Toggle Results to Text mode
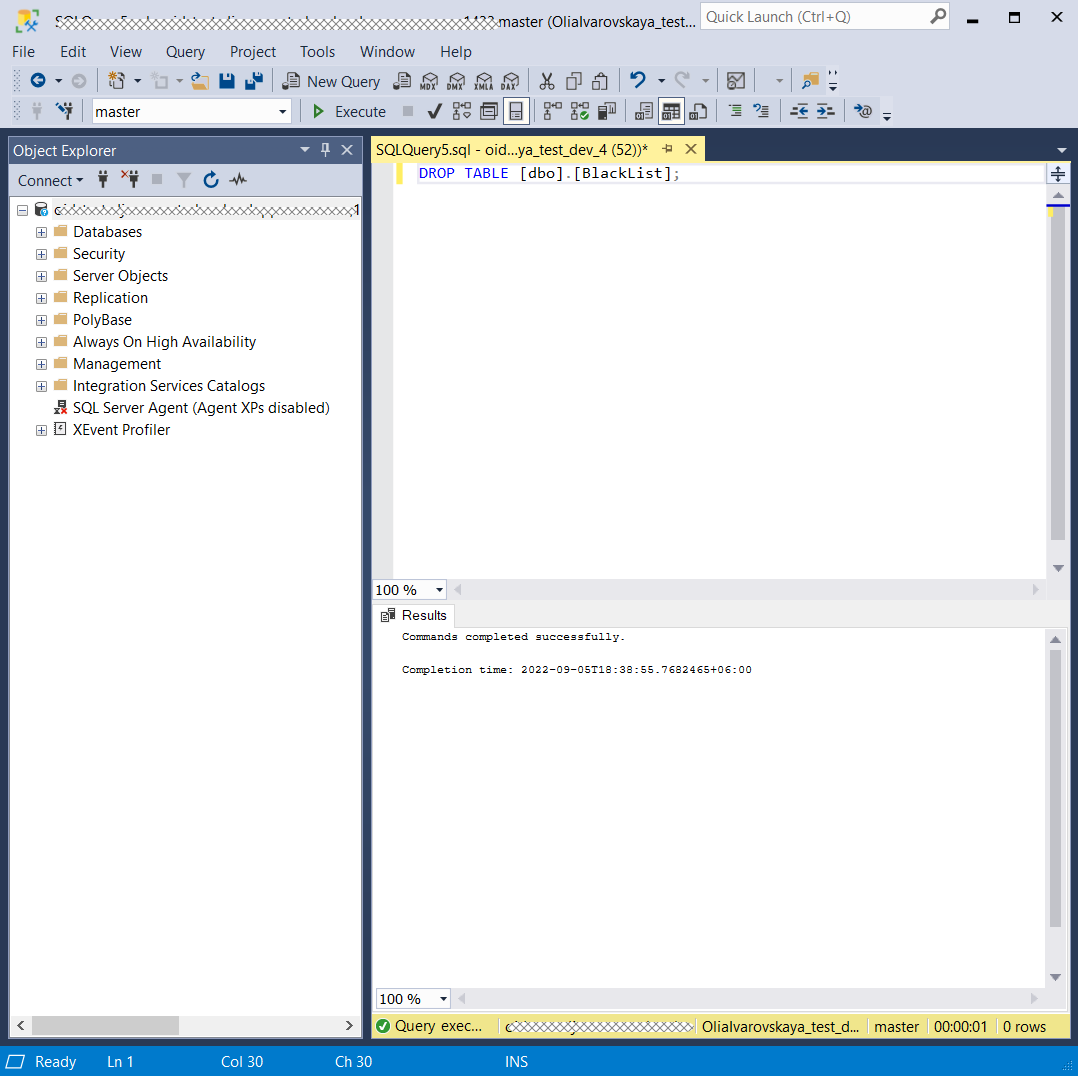1078x1076 pixels. pyautogui.click(x=644, y=111)
